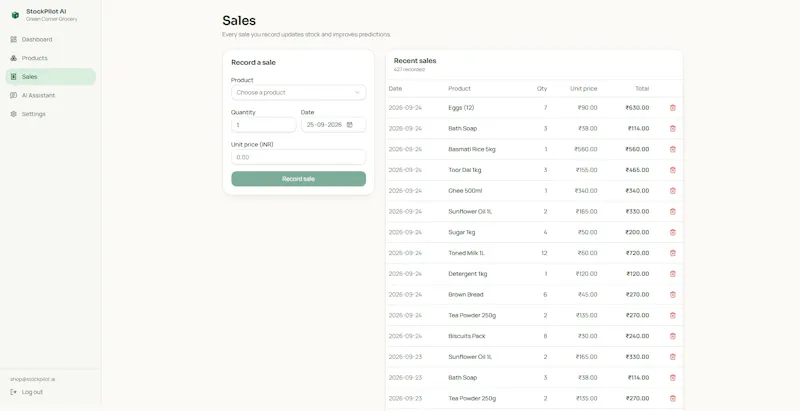Delete the Biscuits Pack sale
This screenshot has height=411, width=800.
[x=672, y=336]
